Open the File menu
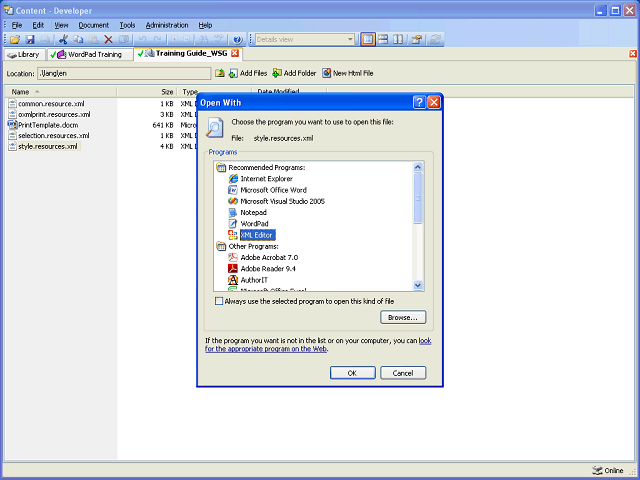640x480 pixels. point(17,25)
